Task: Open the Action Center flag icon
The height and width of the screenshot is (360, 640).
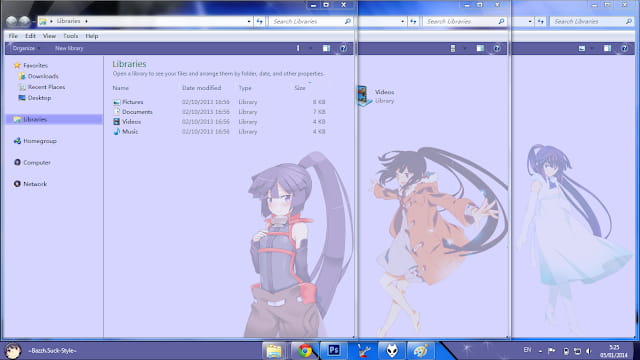Action: pyautogui.click(x=552, y=351)
